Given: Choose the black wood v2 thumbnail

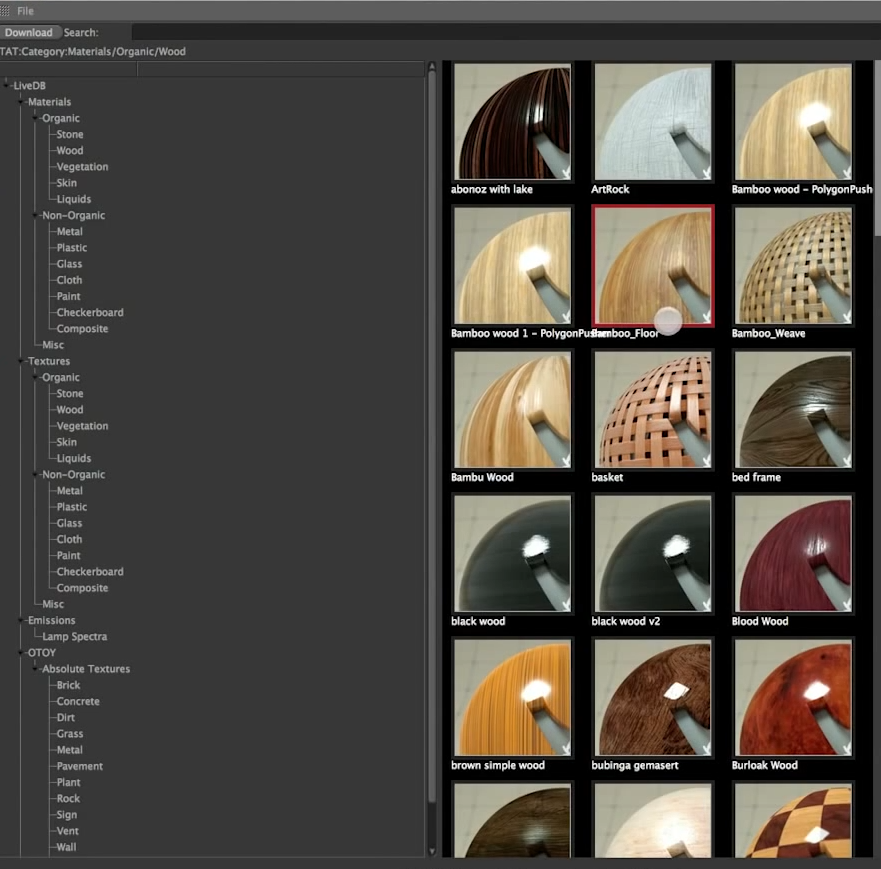Looking at the screenshot, I should (x=653, y=553).
